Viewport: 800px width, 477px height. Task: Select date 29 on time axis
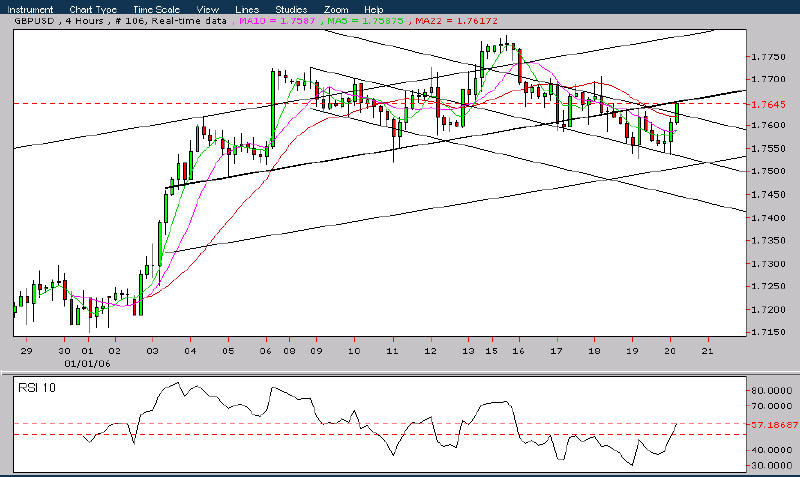pos(27,351)
